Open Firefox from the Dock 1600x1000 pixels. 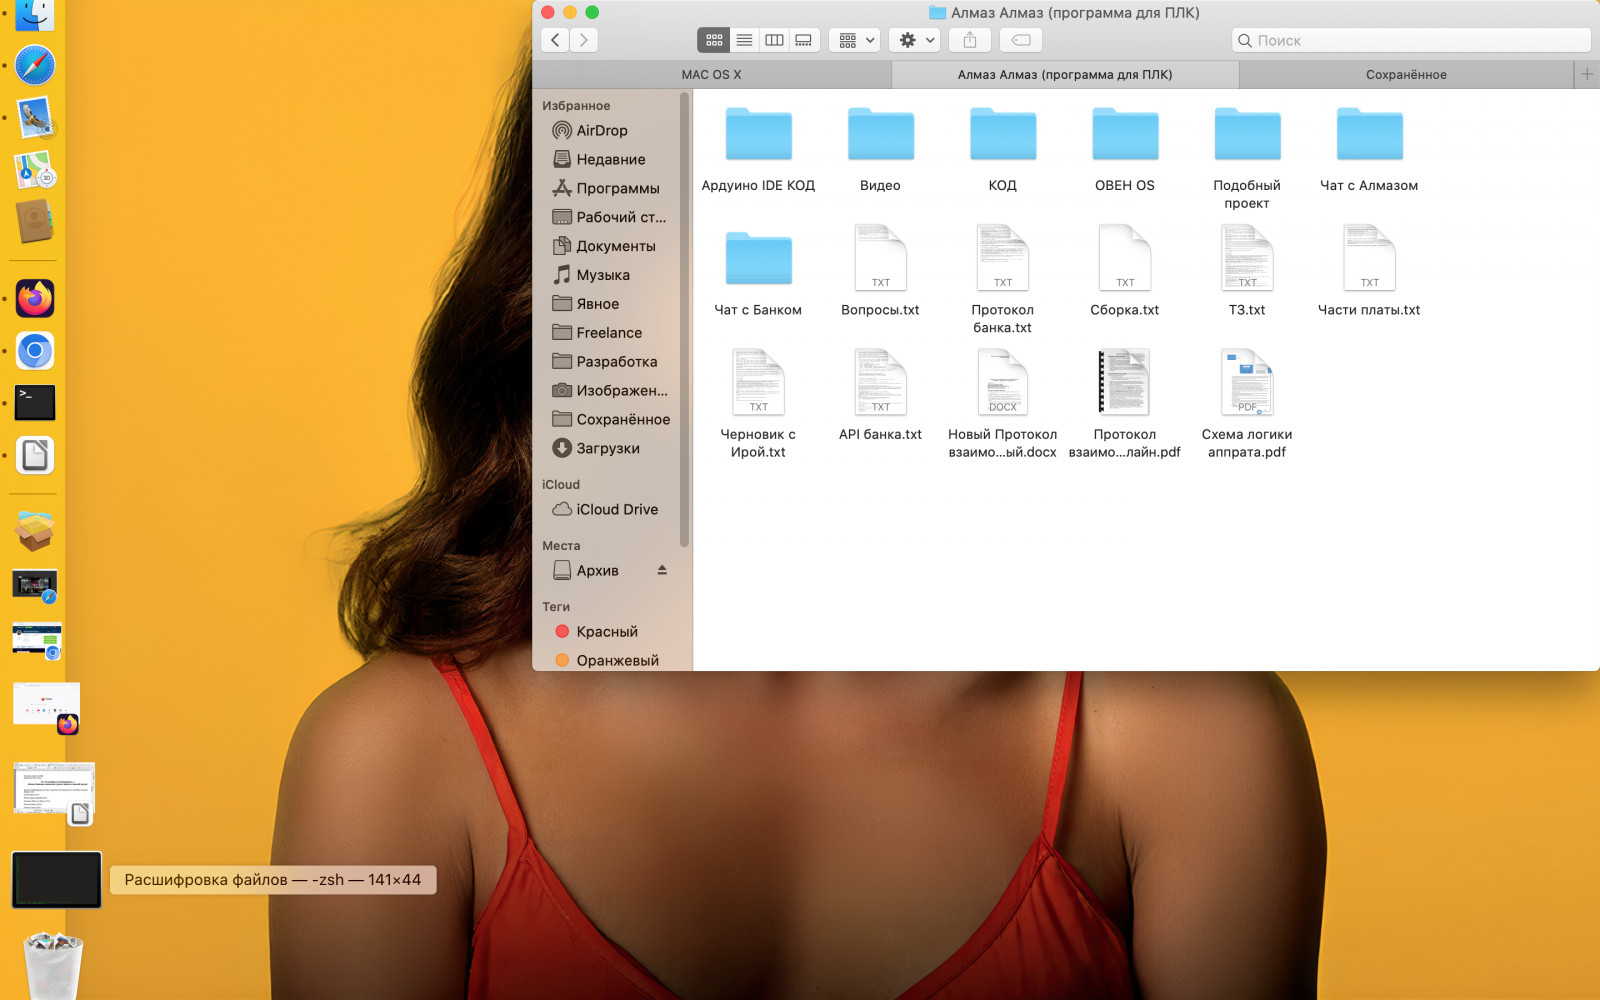35,298
